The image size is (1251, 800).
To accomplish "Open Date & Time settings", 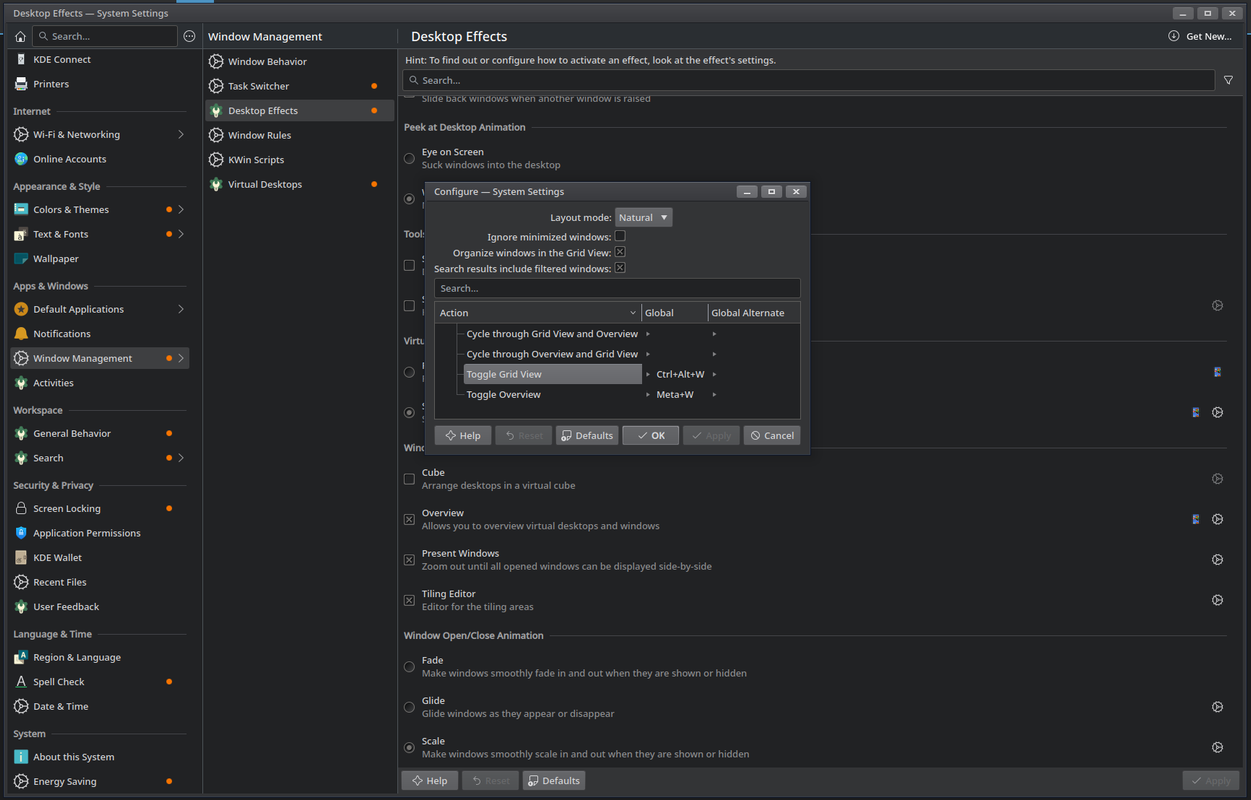I will [99, 706].
